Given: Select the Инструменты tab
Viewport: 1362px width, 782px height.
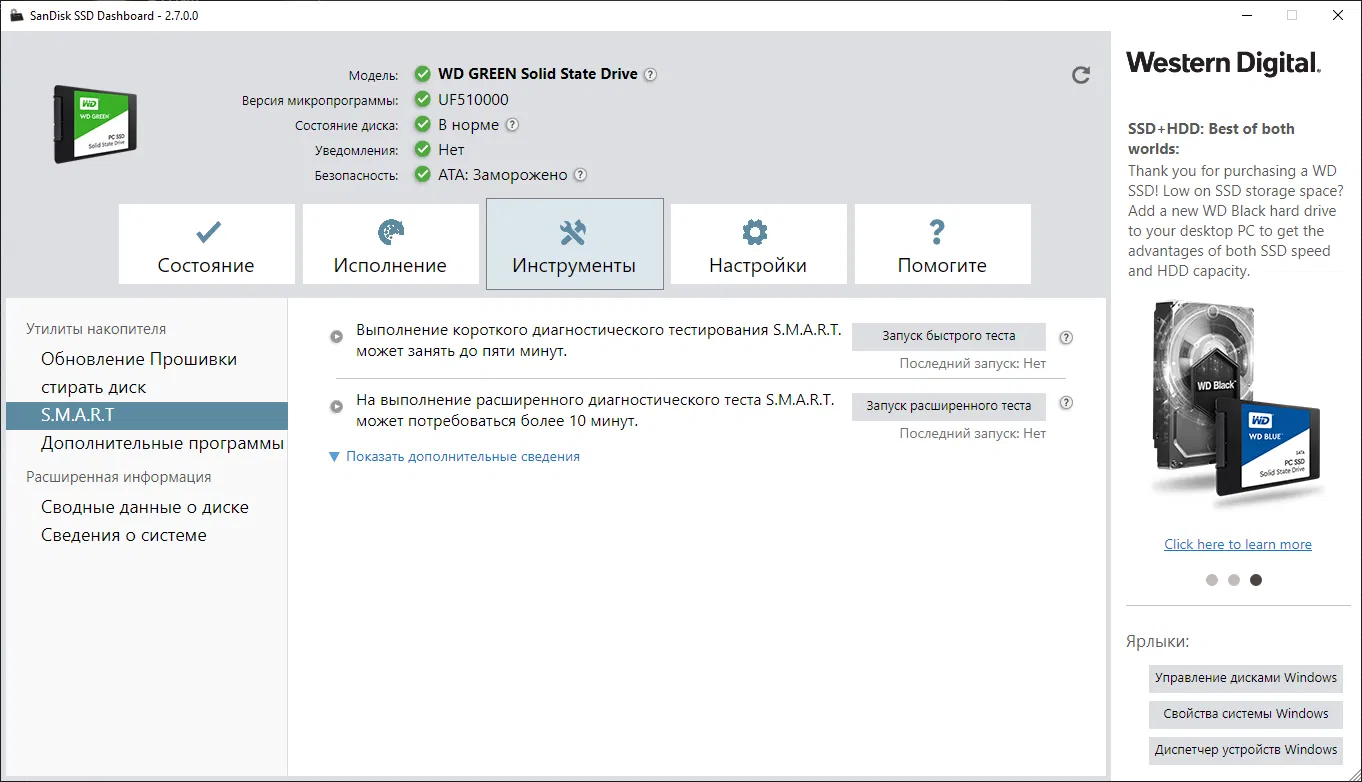Looking at the screenshot, I should (x=575, y=244).
